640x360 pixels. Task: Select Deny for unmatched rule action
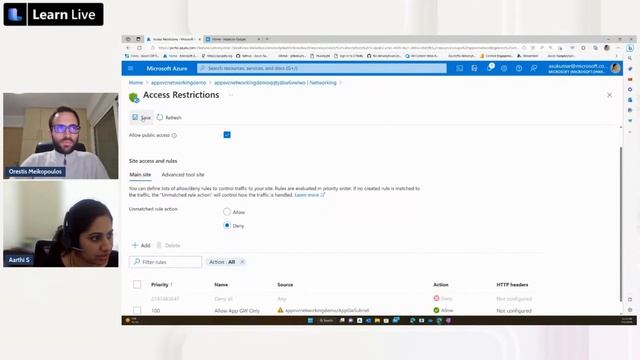tap(227, 225)
